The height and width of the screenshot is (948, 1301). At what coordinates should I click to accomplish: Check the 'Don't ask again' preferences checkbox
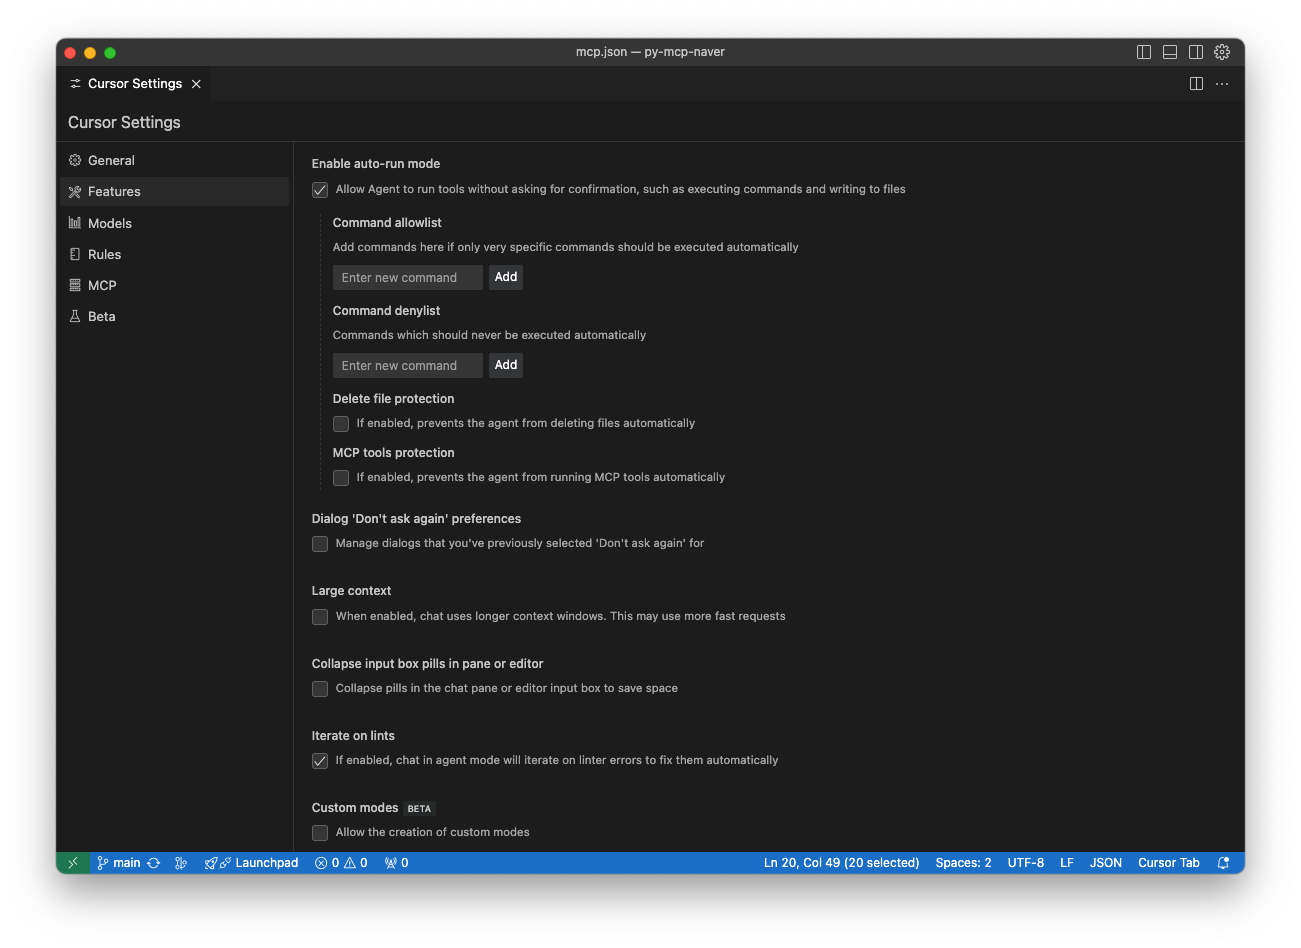click(320, 544)
